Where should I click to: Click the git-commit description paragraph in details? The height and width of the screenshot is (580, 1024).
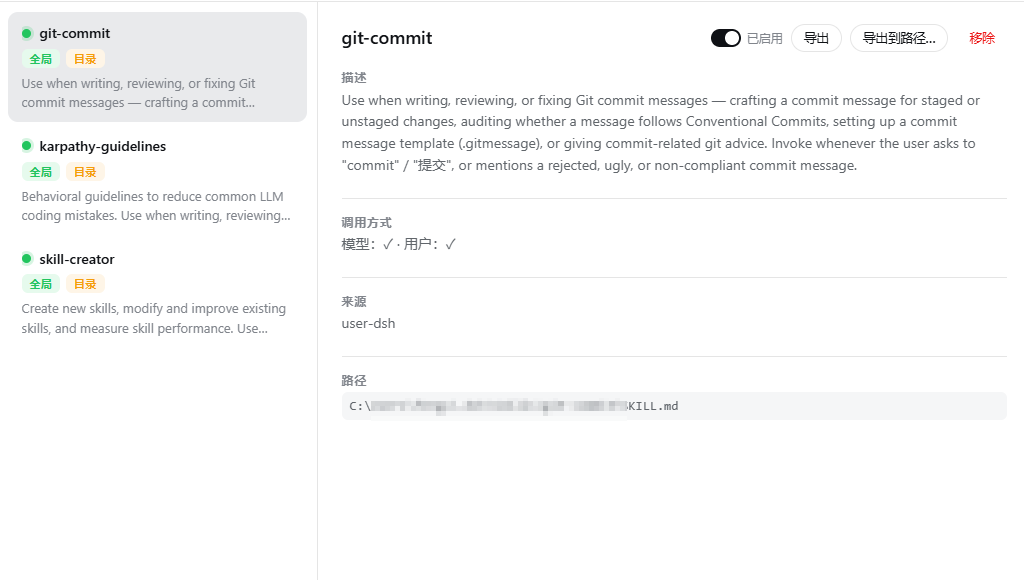[661, 133]
